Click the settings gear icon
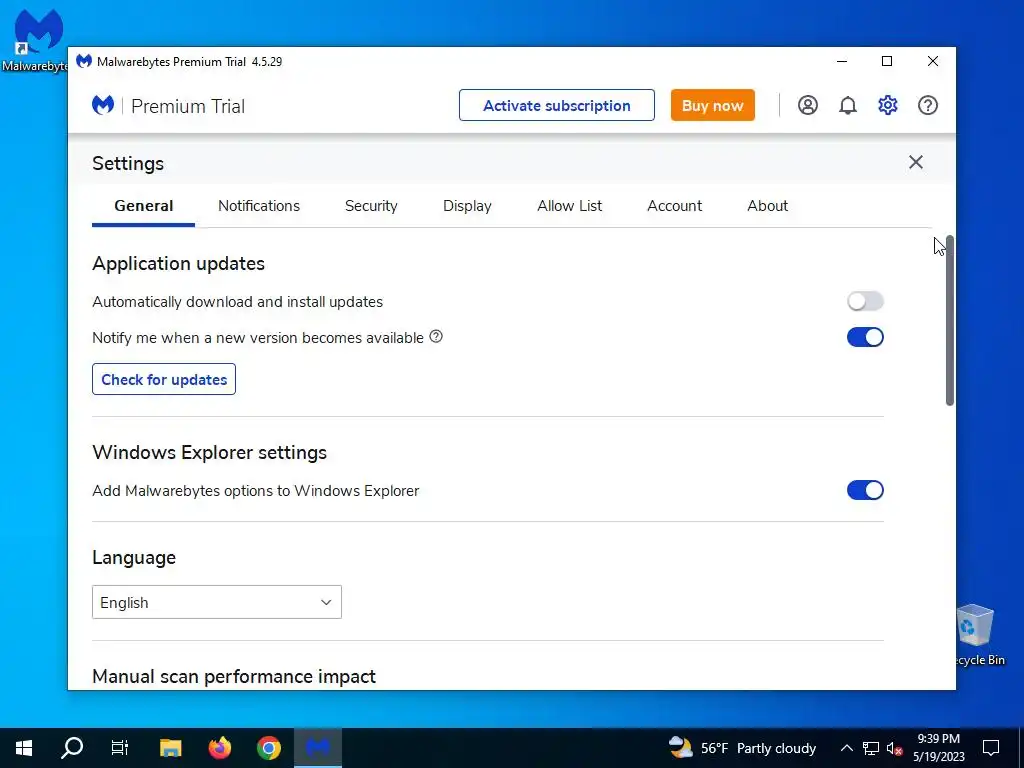The image size is (1024, 768). point(888,105)
